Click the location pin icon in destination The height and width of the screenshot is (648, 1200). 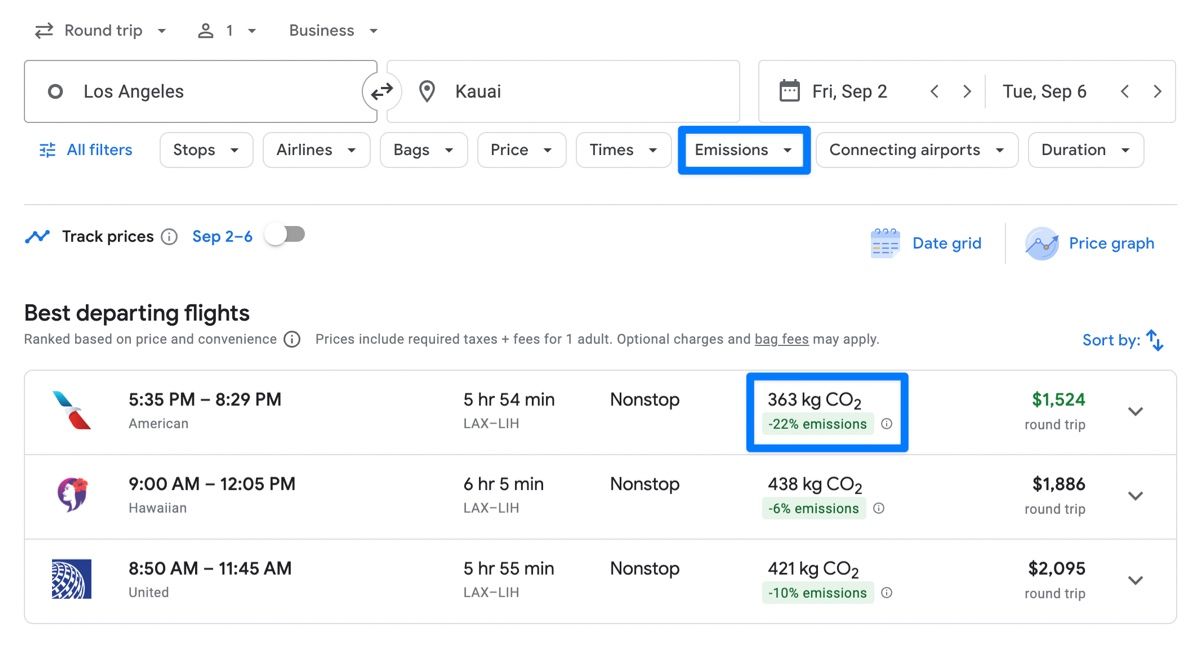(427, 92)
